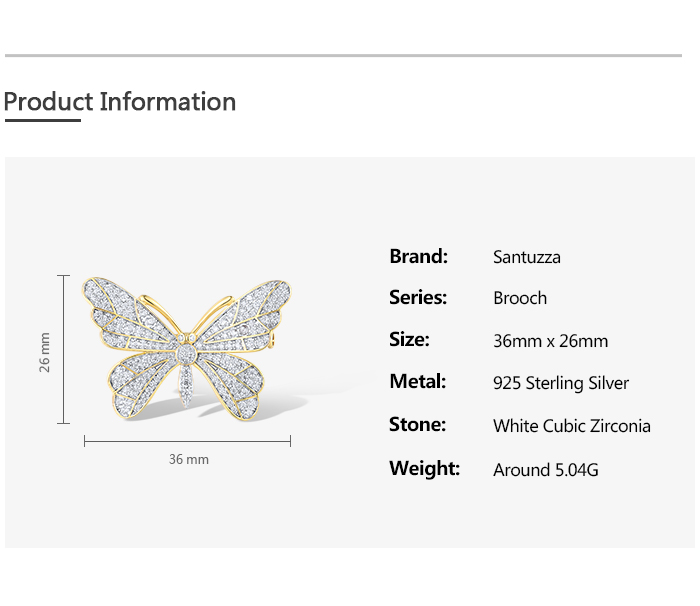Click the Brooch series value
The image size is (700, 606).
coord(519,298)
